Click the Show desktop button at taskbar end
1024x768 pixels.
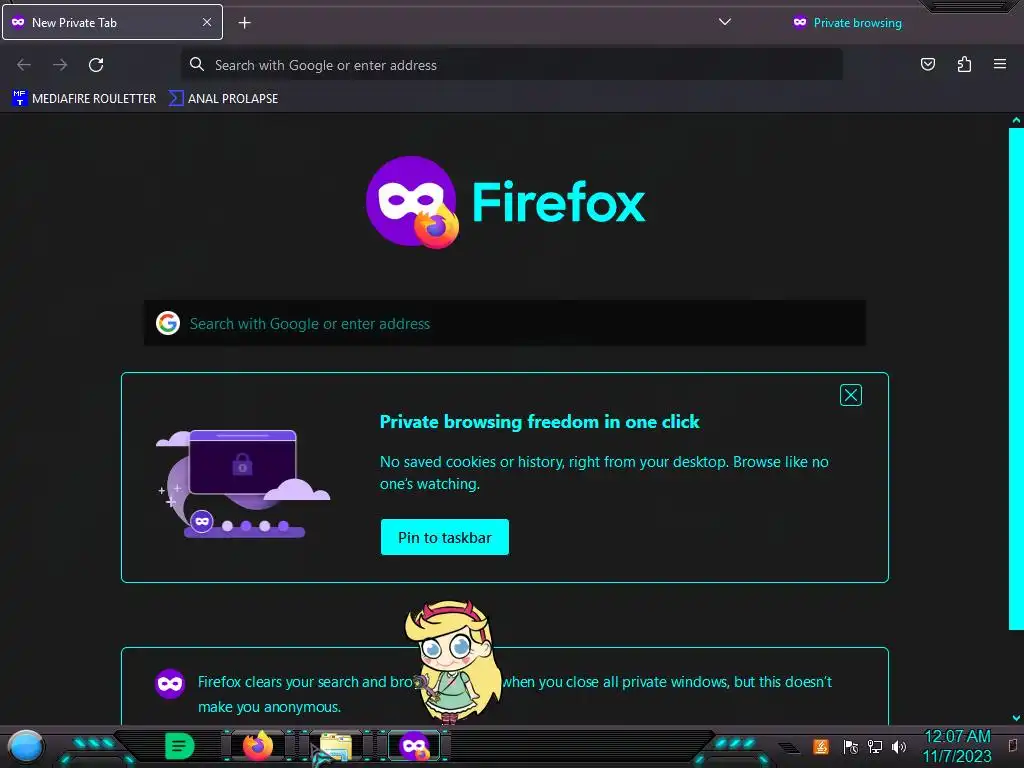click(1014, 746)
